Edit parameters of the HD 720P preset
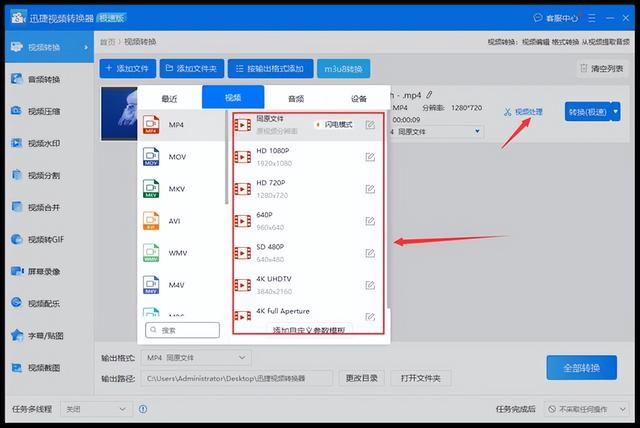Image resolution: width=640 pixels, height=428 pixels. pos(370,189)
